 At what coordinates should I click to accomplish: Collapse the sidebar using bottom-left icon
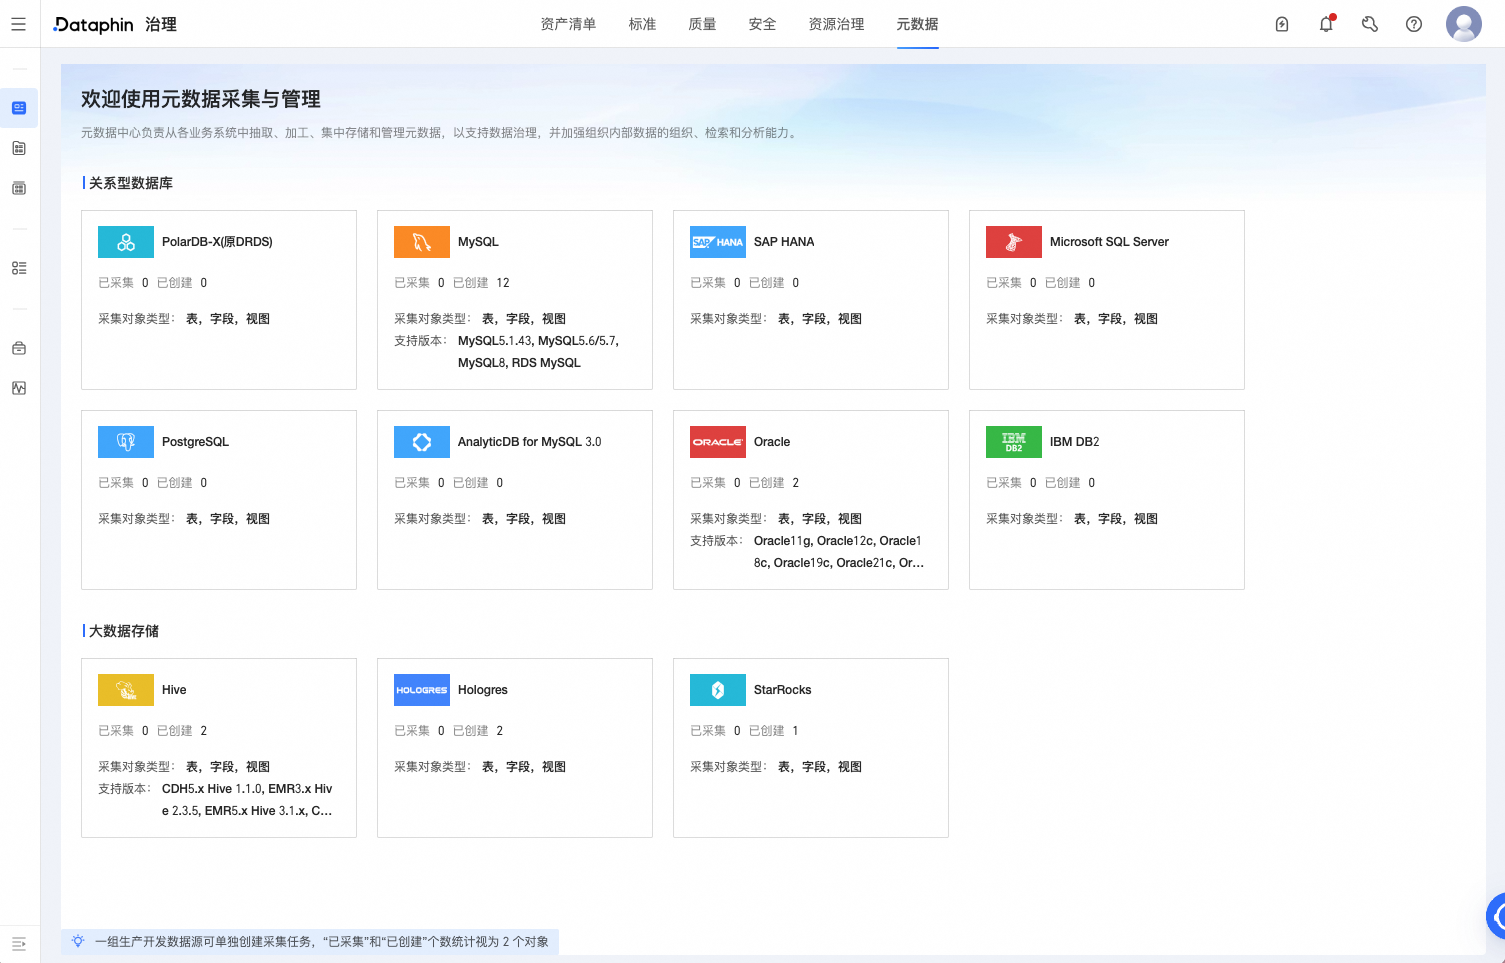[18, 942]
